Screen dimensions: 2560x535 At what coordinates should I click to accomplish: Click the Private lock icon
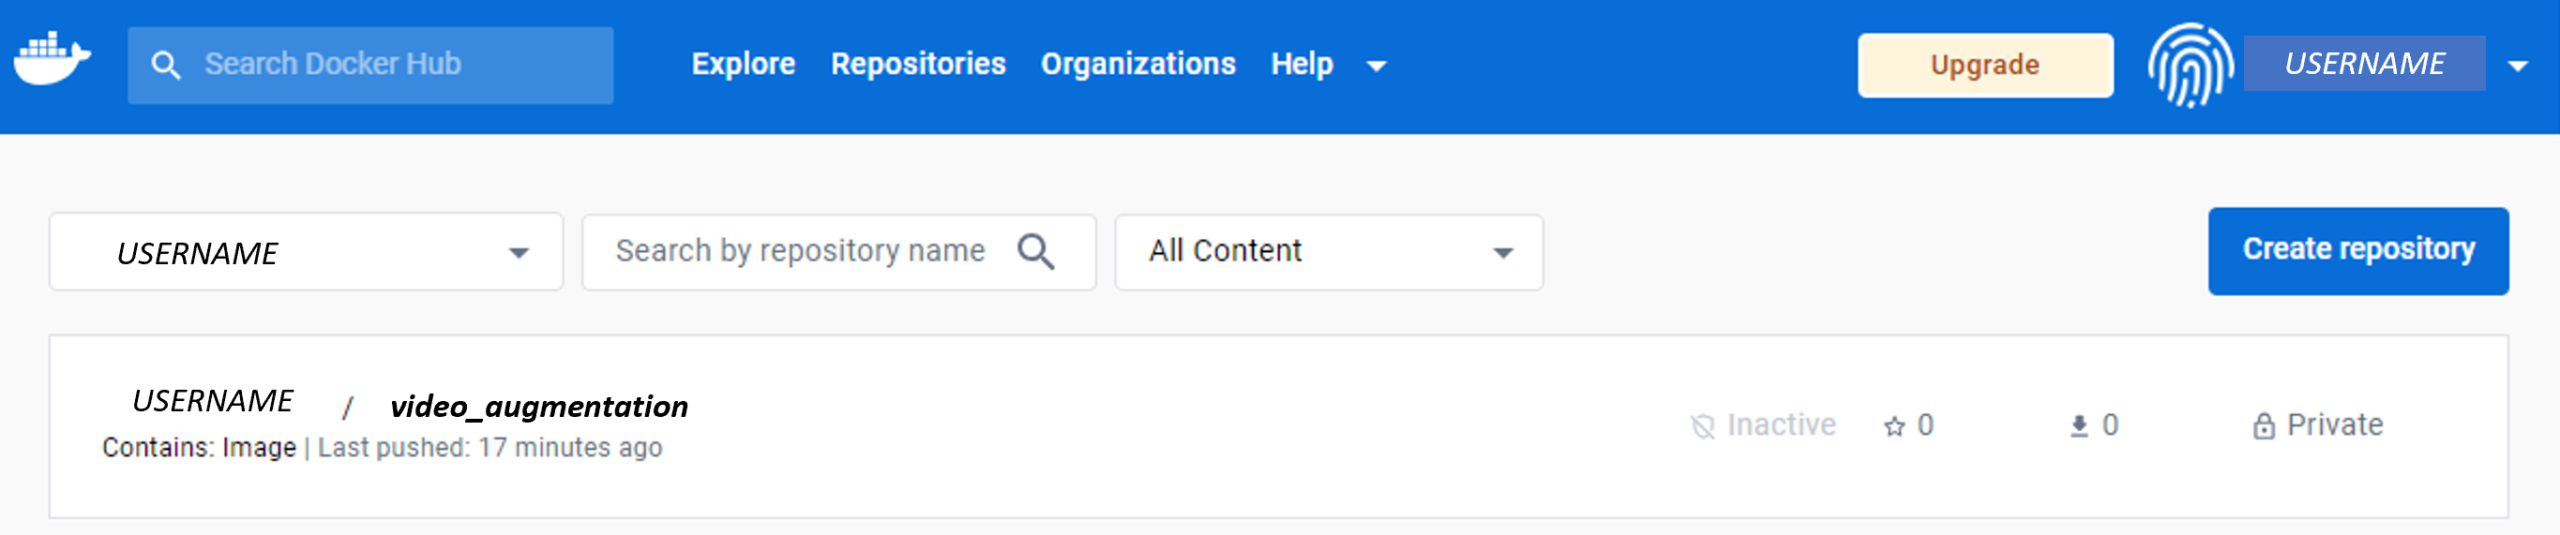tap(2264, 426)
